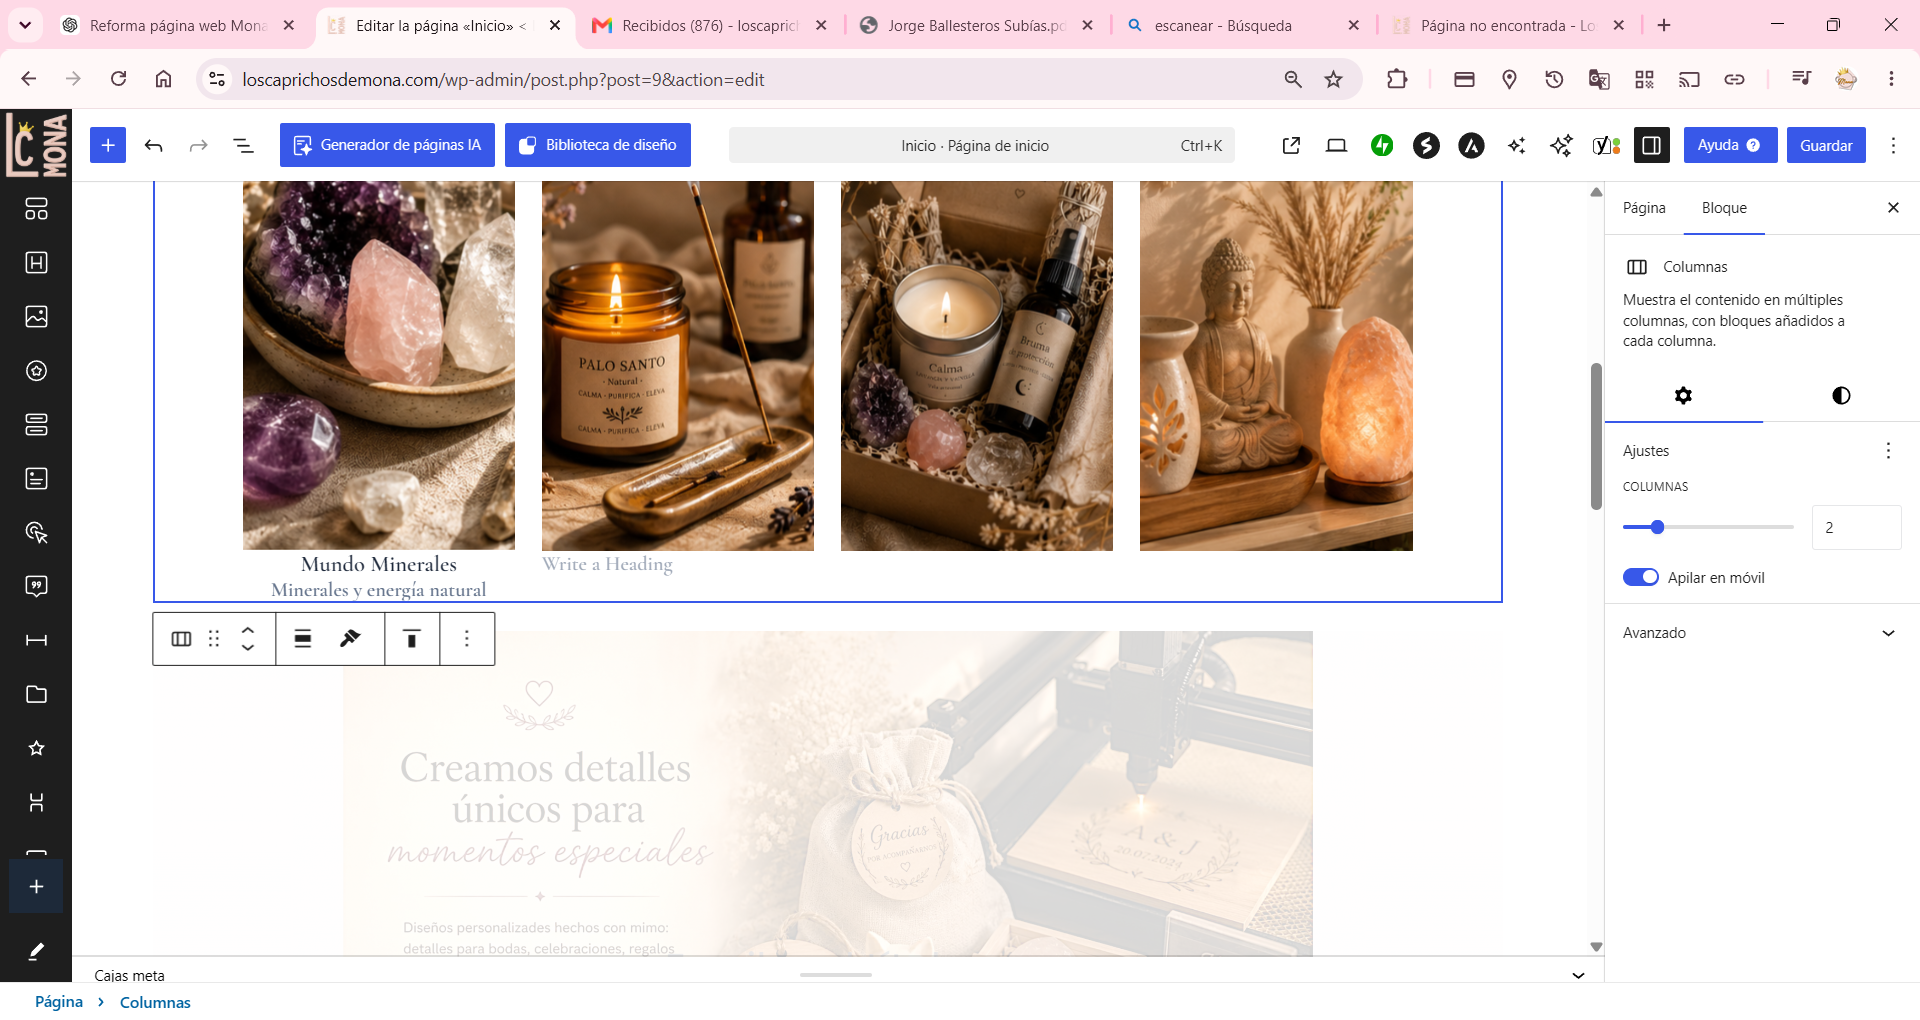Change block alignment in block toolbar

pos(302,639)
